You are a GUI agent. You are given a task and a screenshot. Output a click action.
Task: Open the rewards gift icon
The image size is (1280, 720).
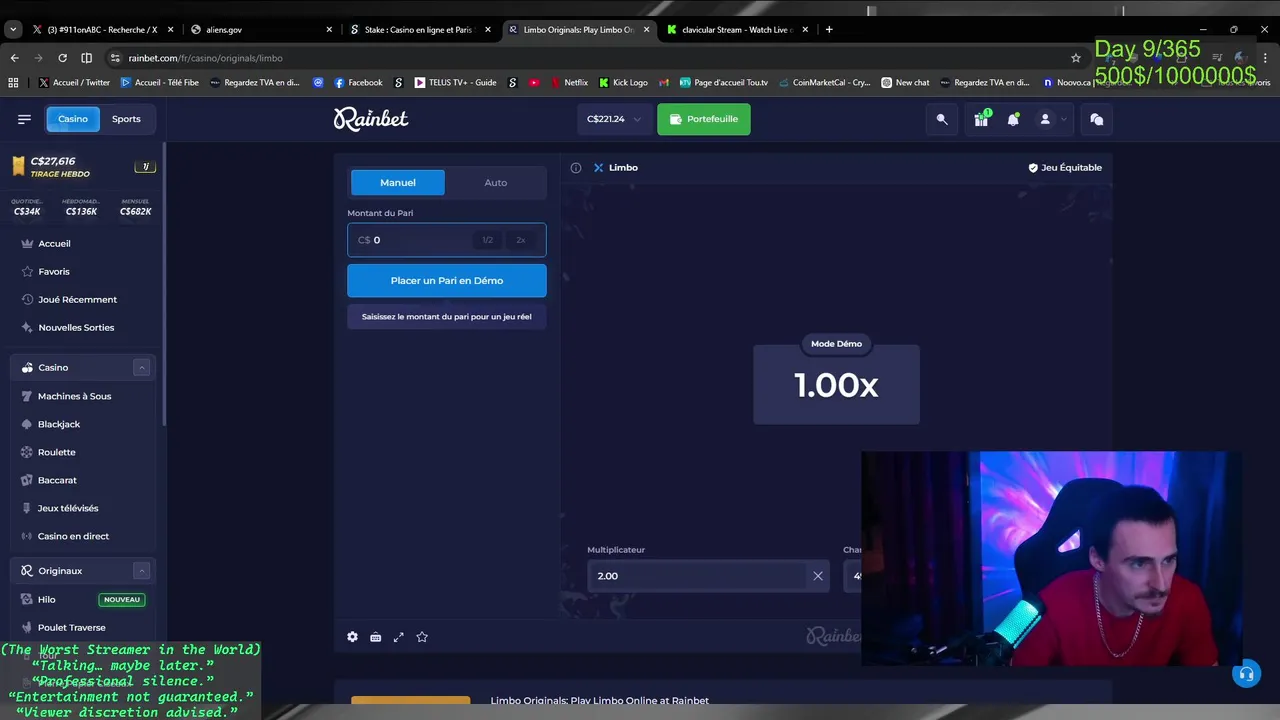tap(981, 119)
